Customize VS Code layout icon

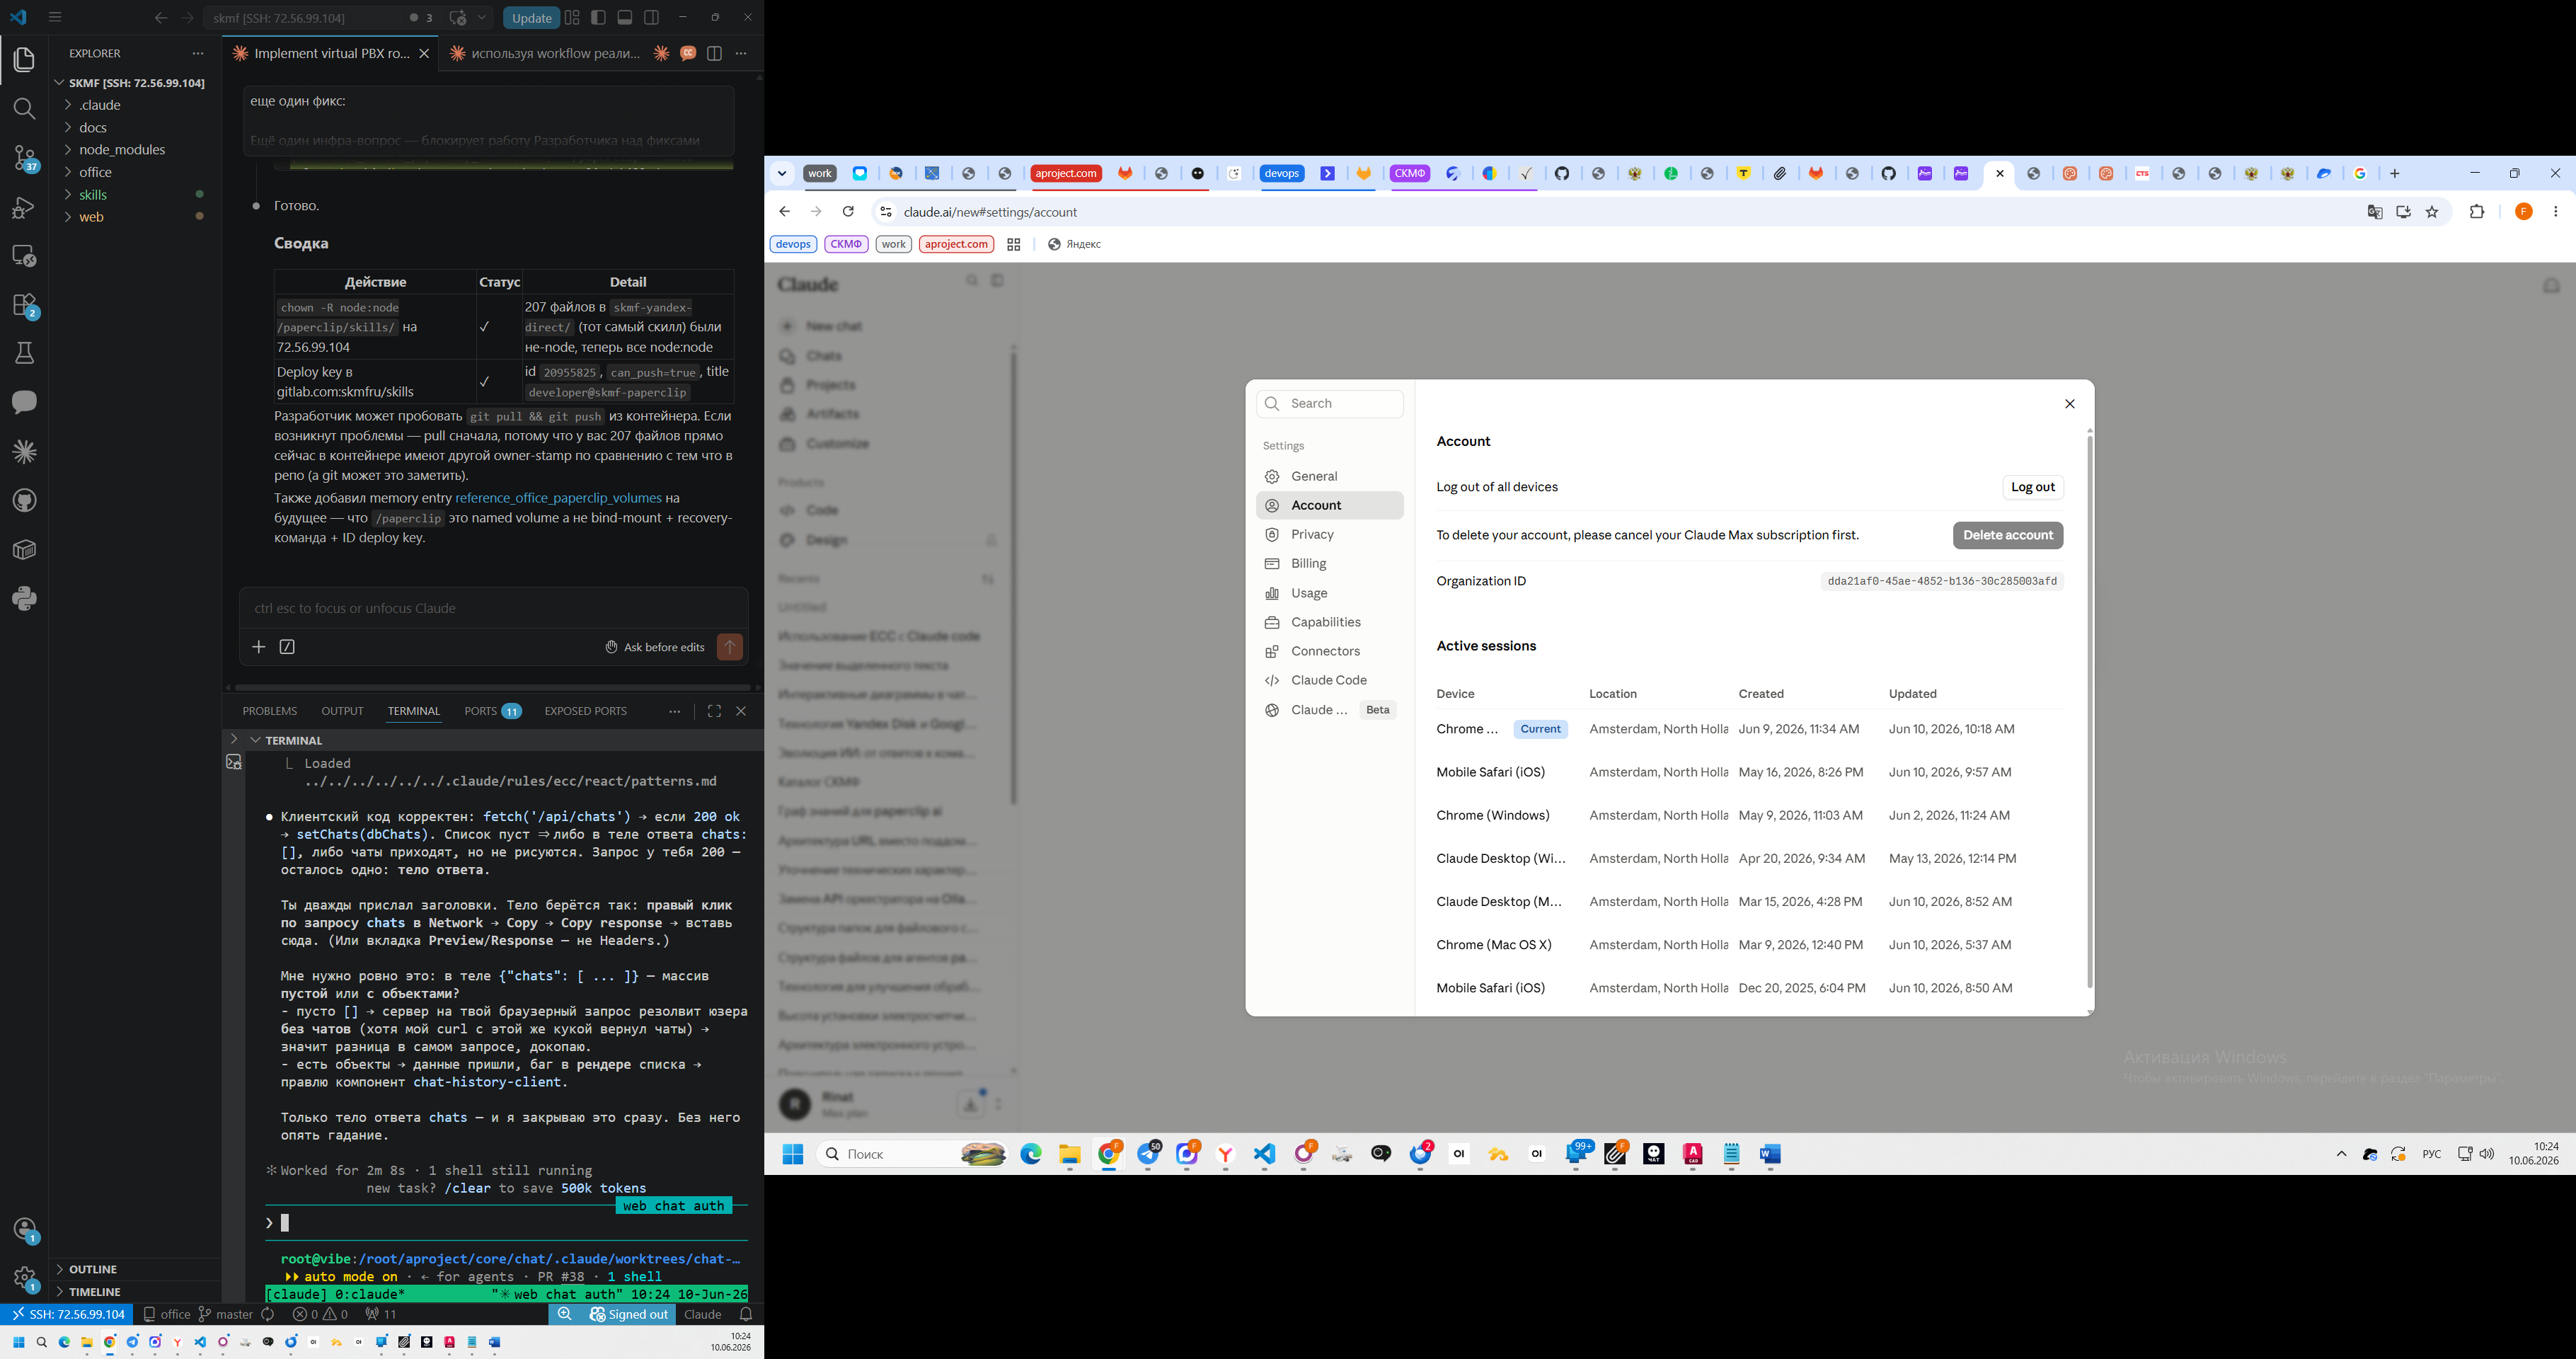point(572,18)
